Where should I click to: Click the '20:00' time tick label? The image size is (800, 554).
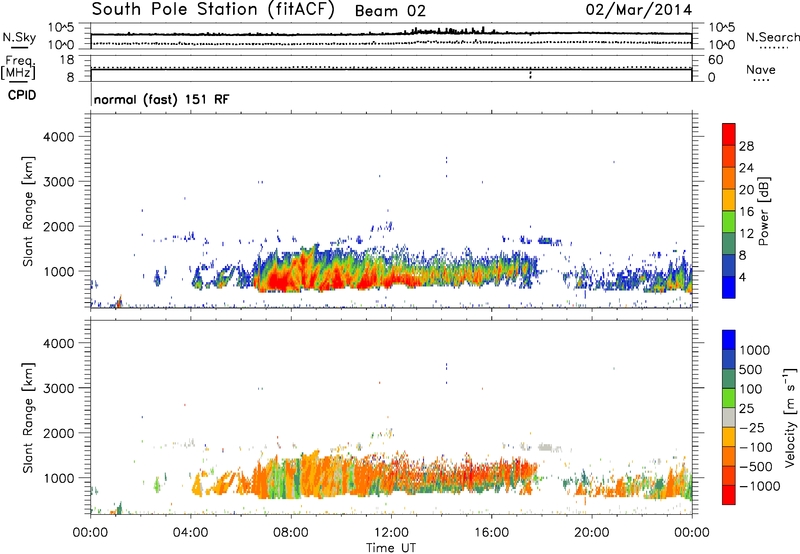[x=592, y=533]
